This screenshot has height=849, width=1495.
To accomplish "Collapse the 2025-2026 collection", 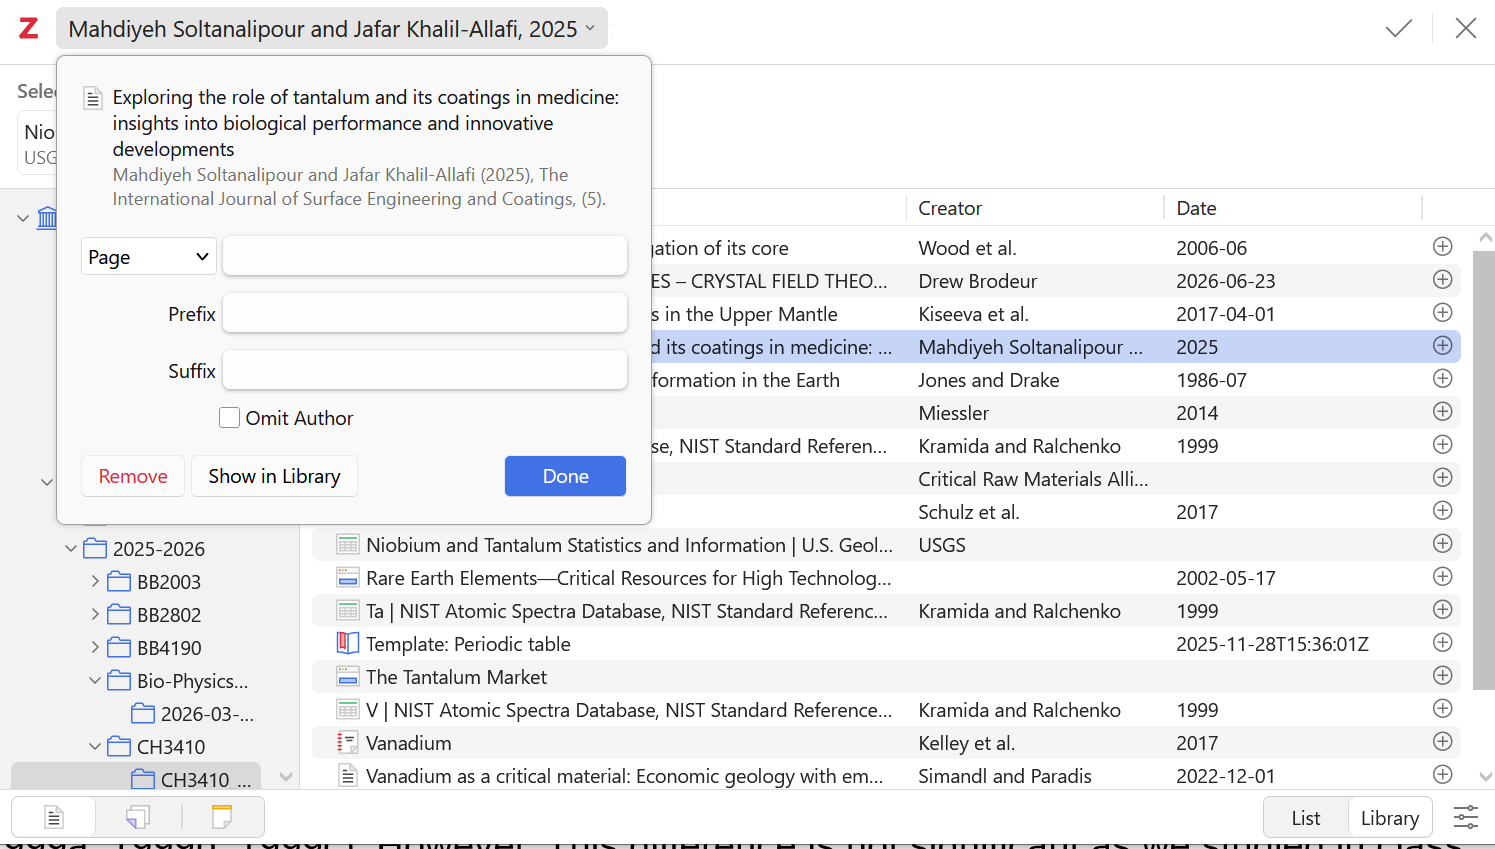I will [x=71, y=548].
